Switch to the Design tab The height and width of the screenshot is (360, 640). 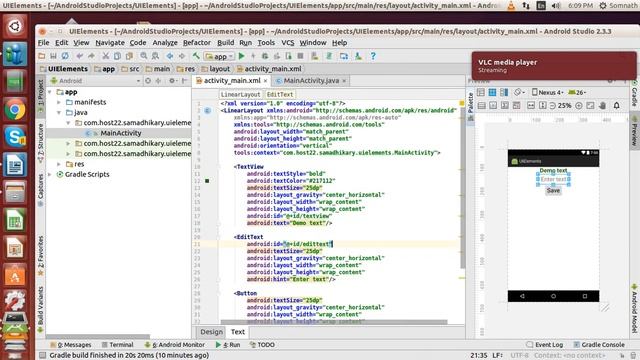pyautogui.click(x=211, y=332)
